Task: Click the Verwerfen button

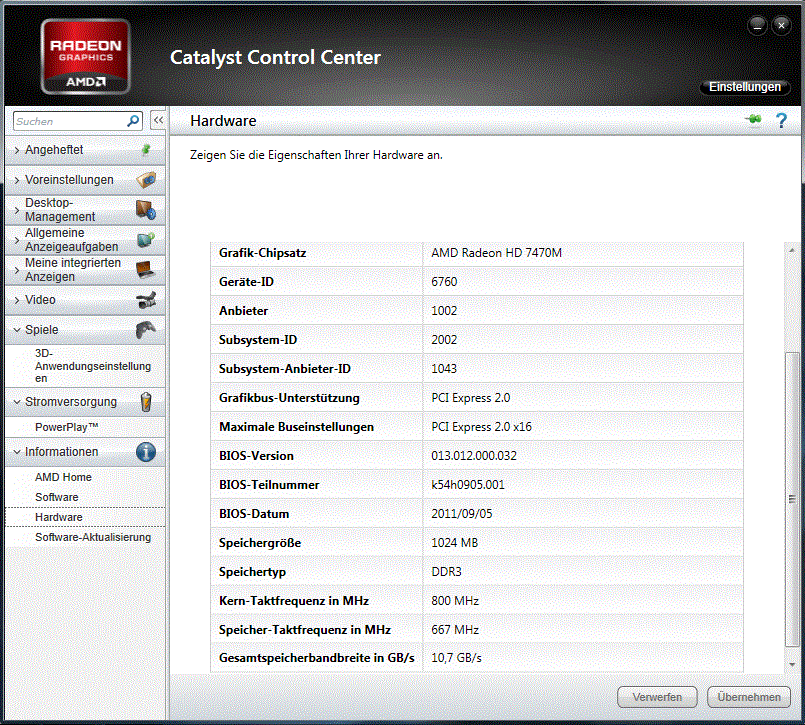Action: [x=657, y=697]
